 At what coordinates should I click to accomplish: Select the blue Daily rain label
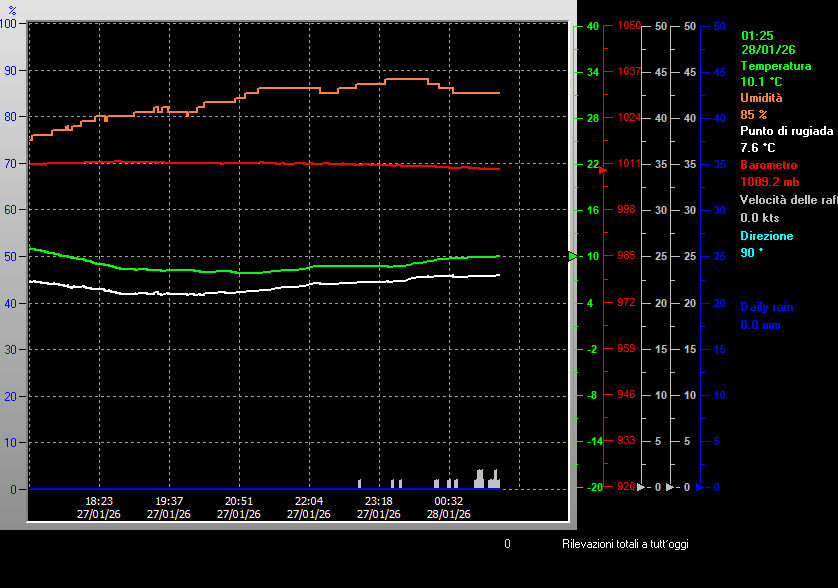point(766,307)
